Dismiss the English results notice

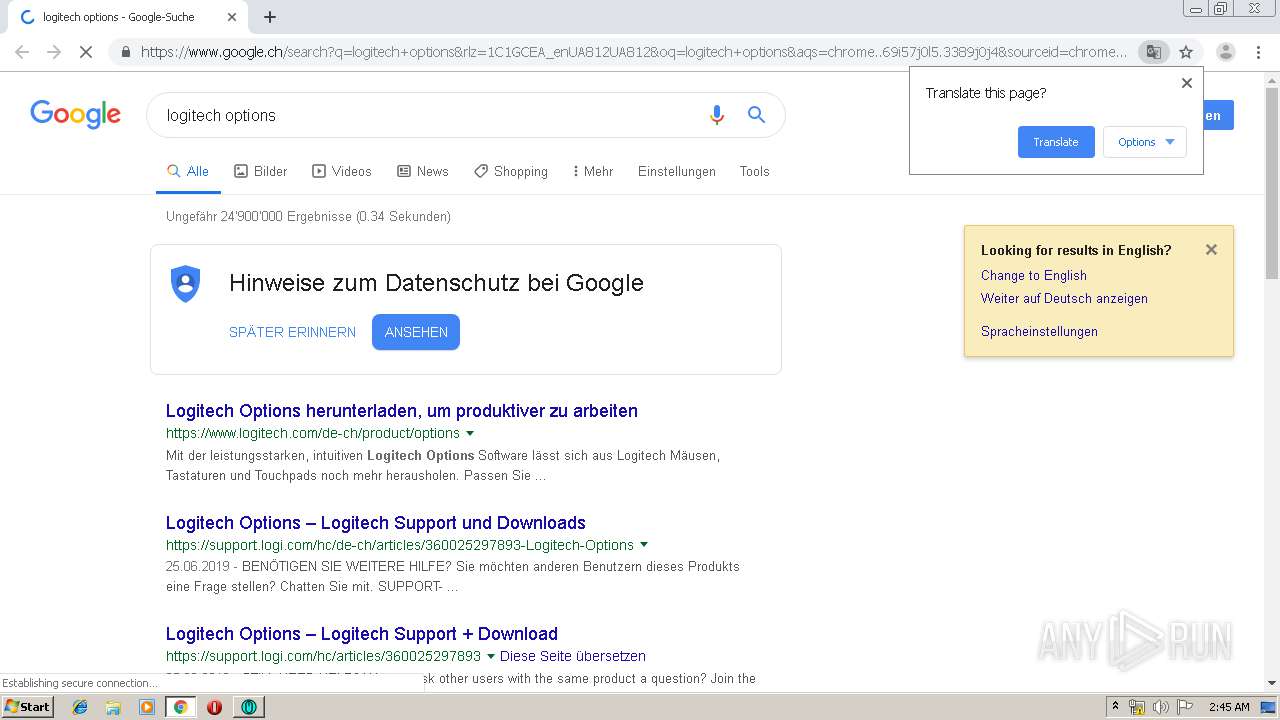[1211, 250]
